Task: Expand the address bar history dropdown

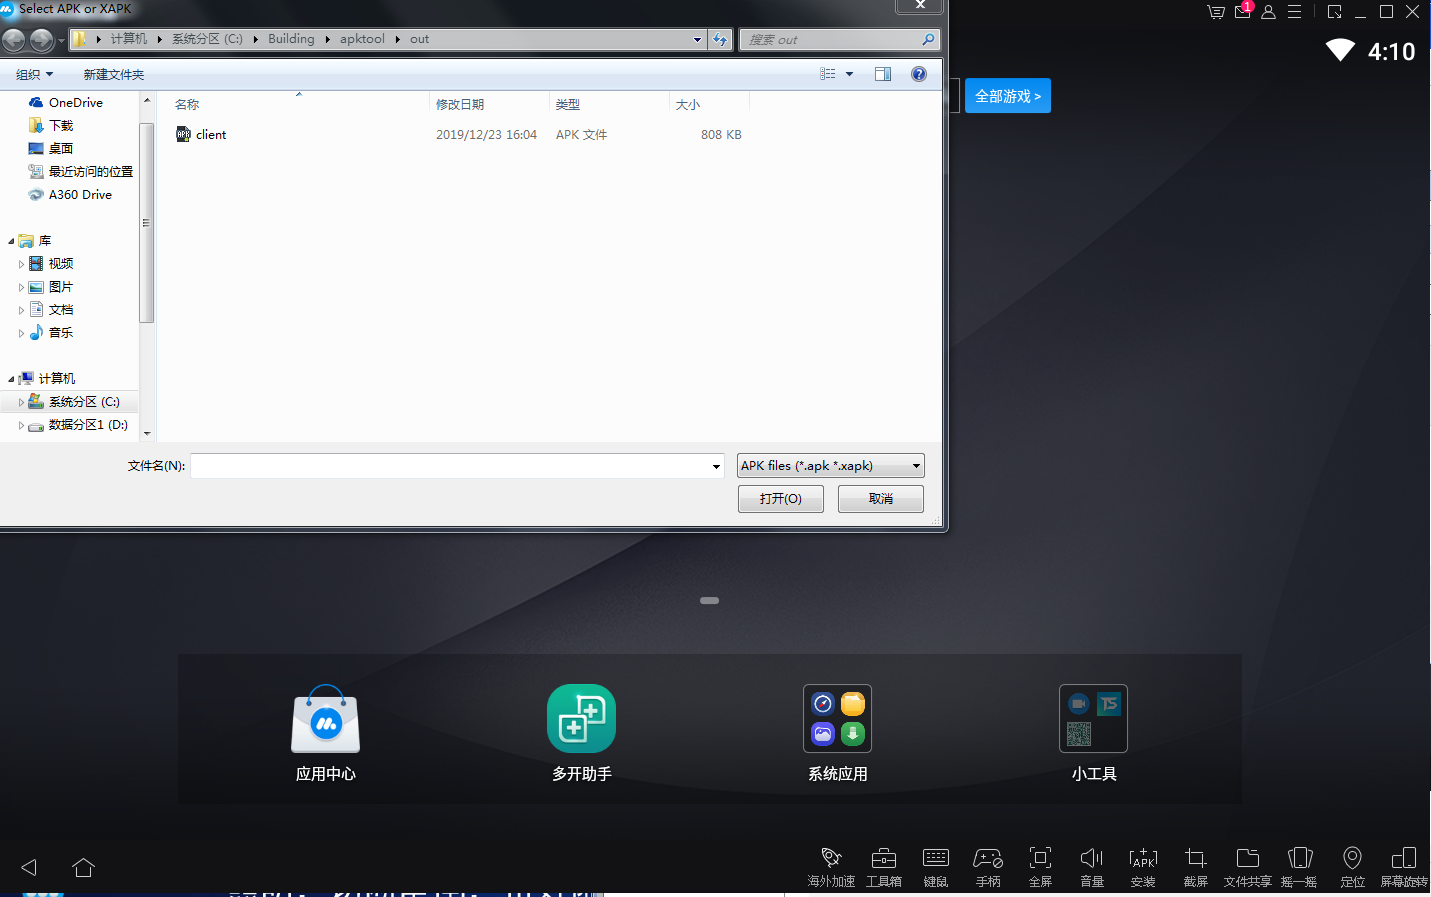Action: (697, 40)
